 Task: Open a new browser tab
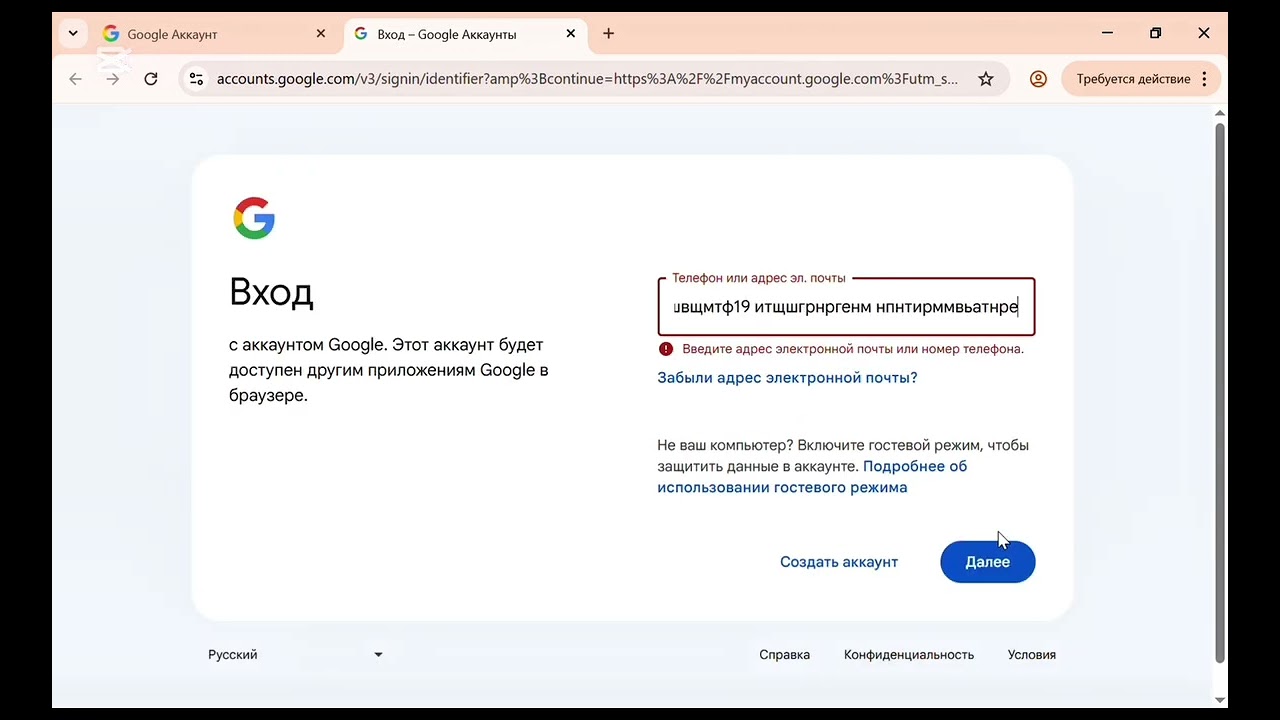tap(608, 33)
